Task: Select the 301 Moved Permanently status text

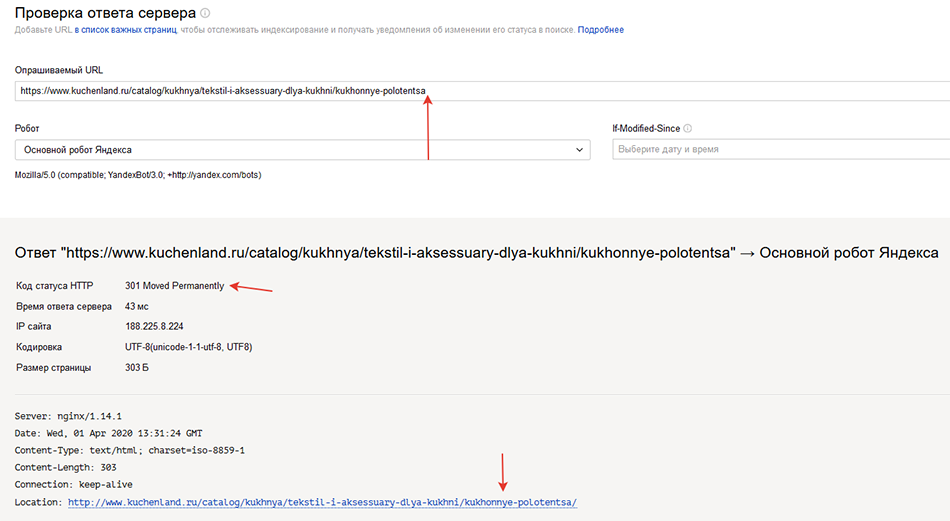Action: pos(174,286)
